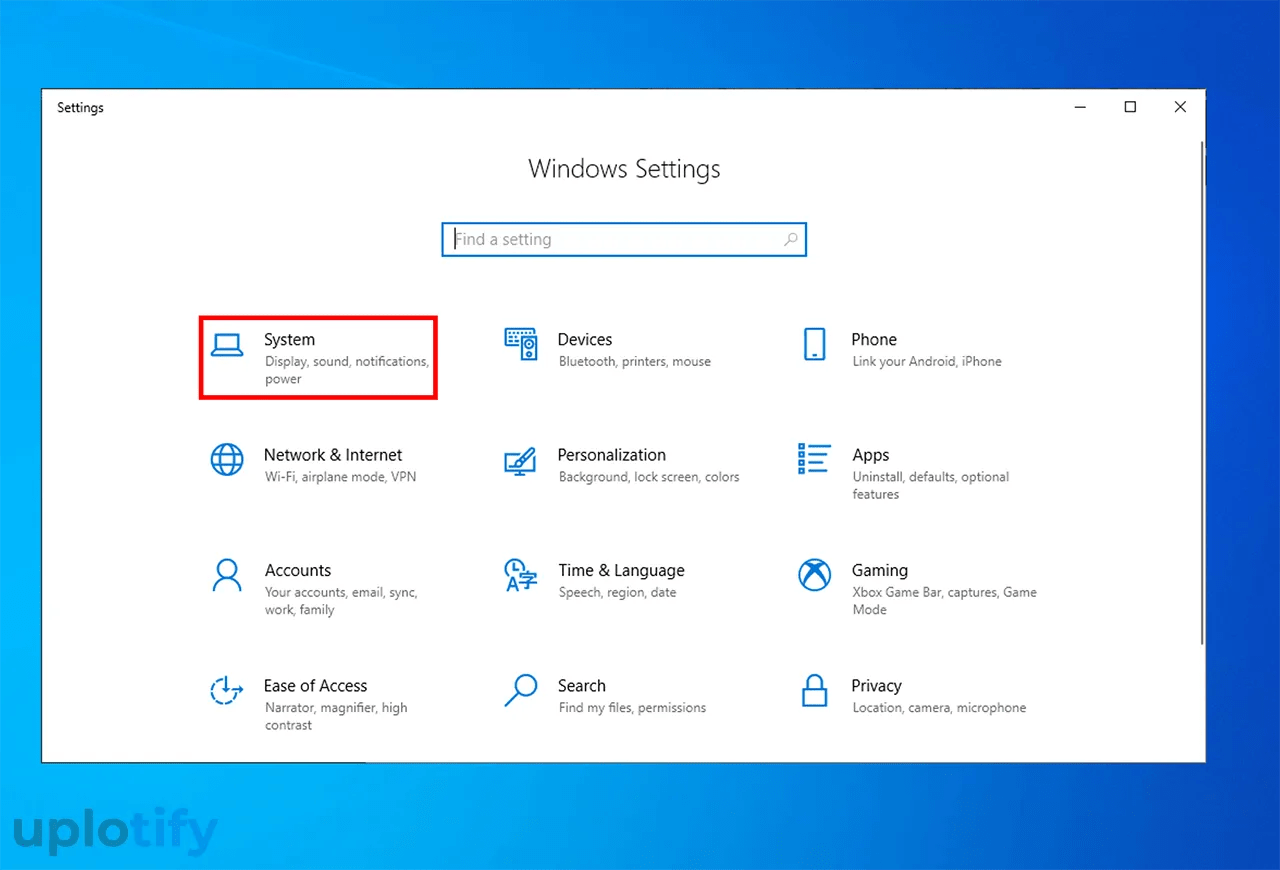Open the Accounts label
This screenshot has width=1280, height=870.
tap(298, 571)
